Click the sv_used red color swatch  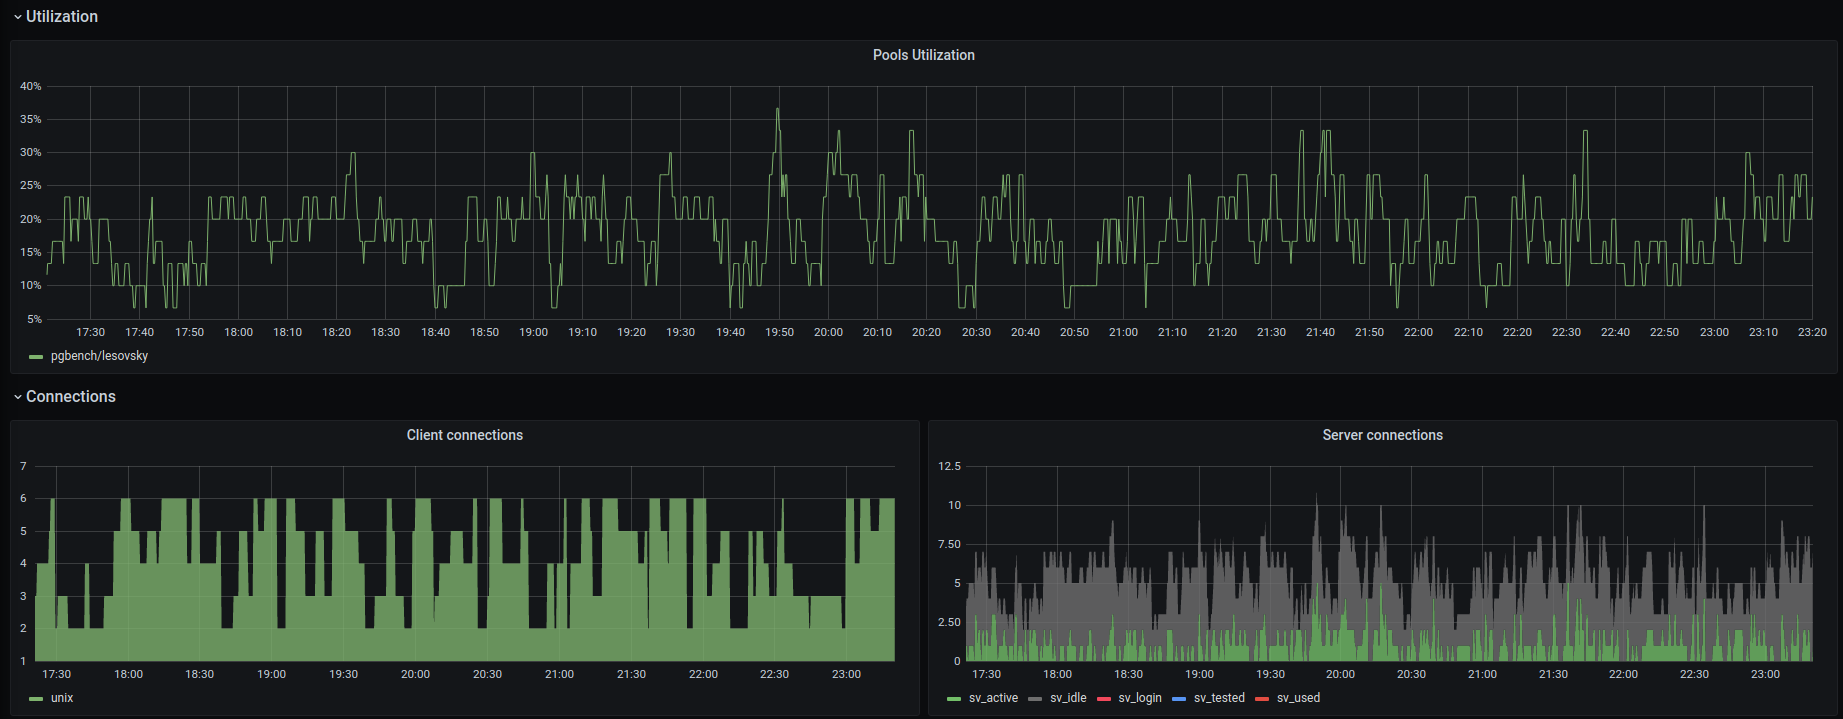(x=1262, y=699)
